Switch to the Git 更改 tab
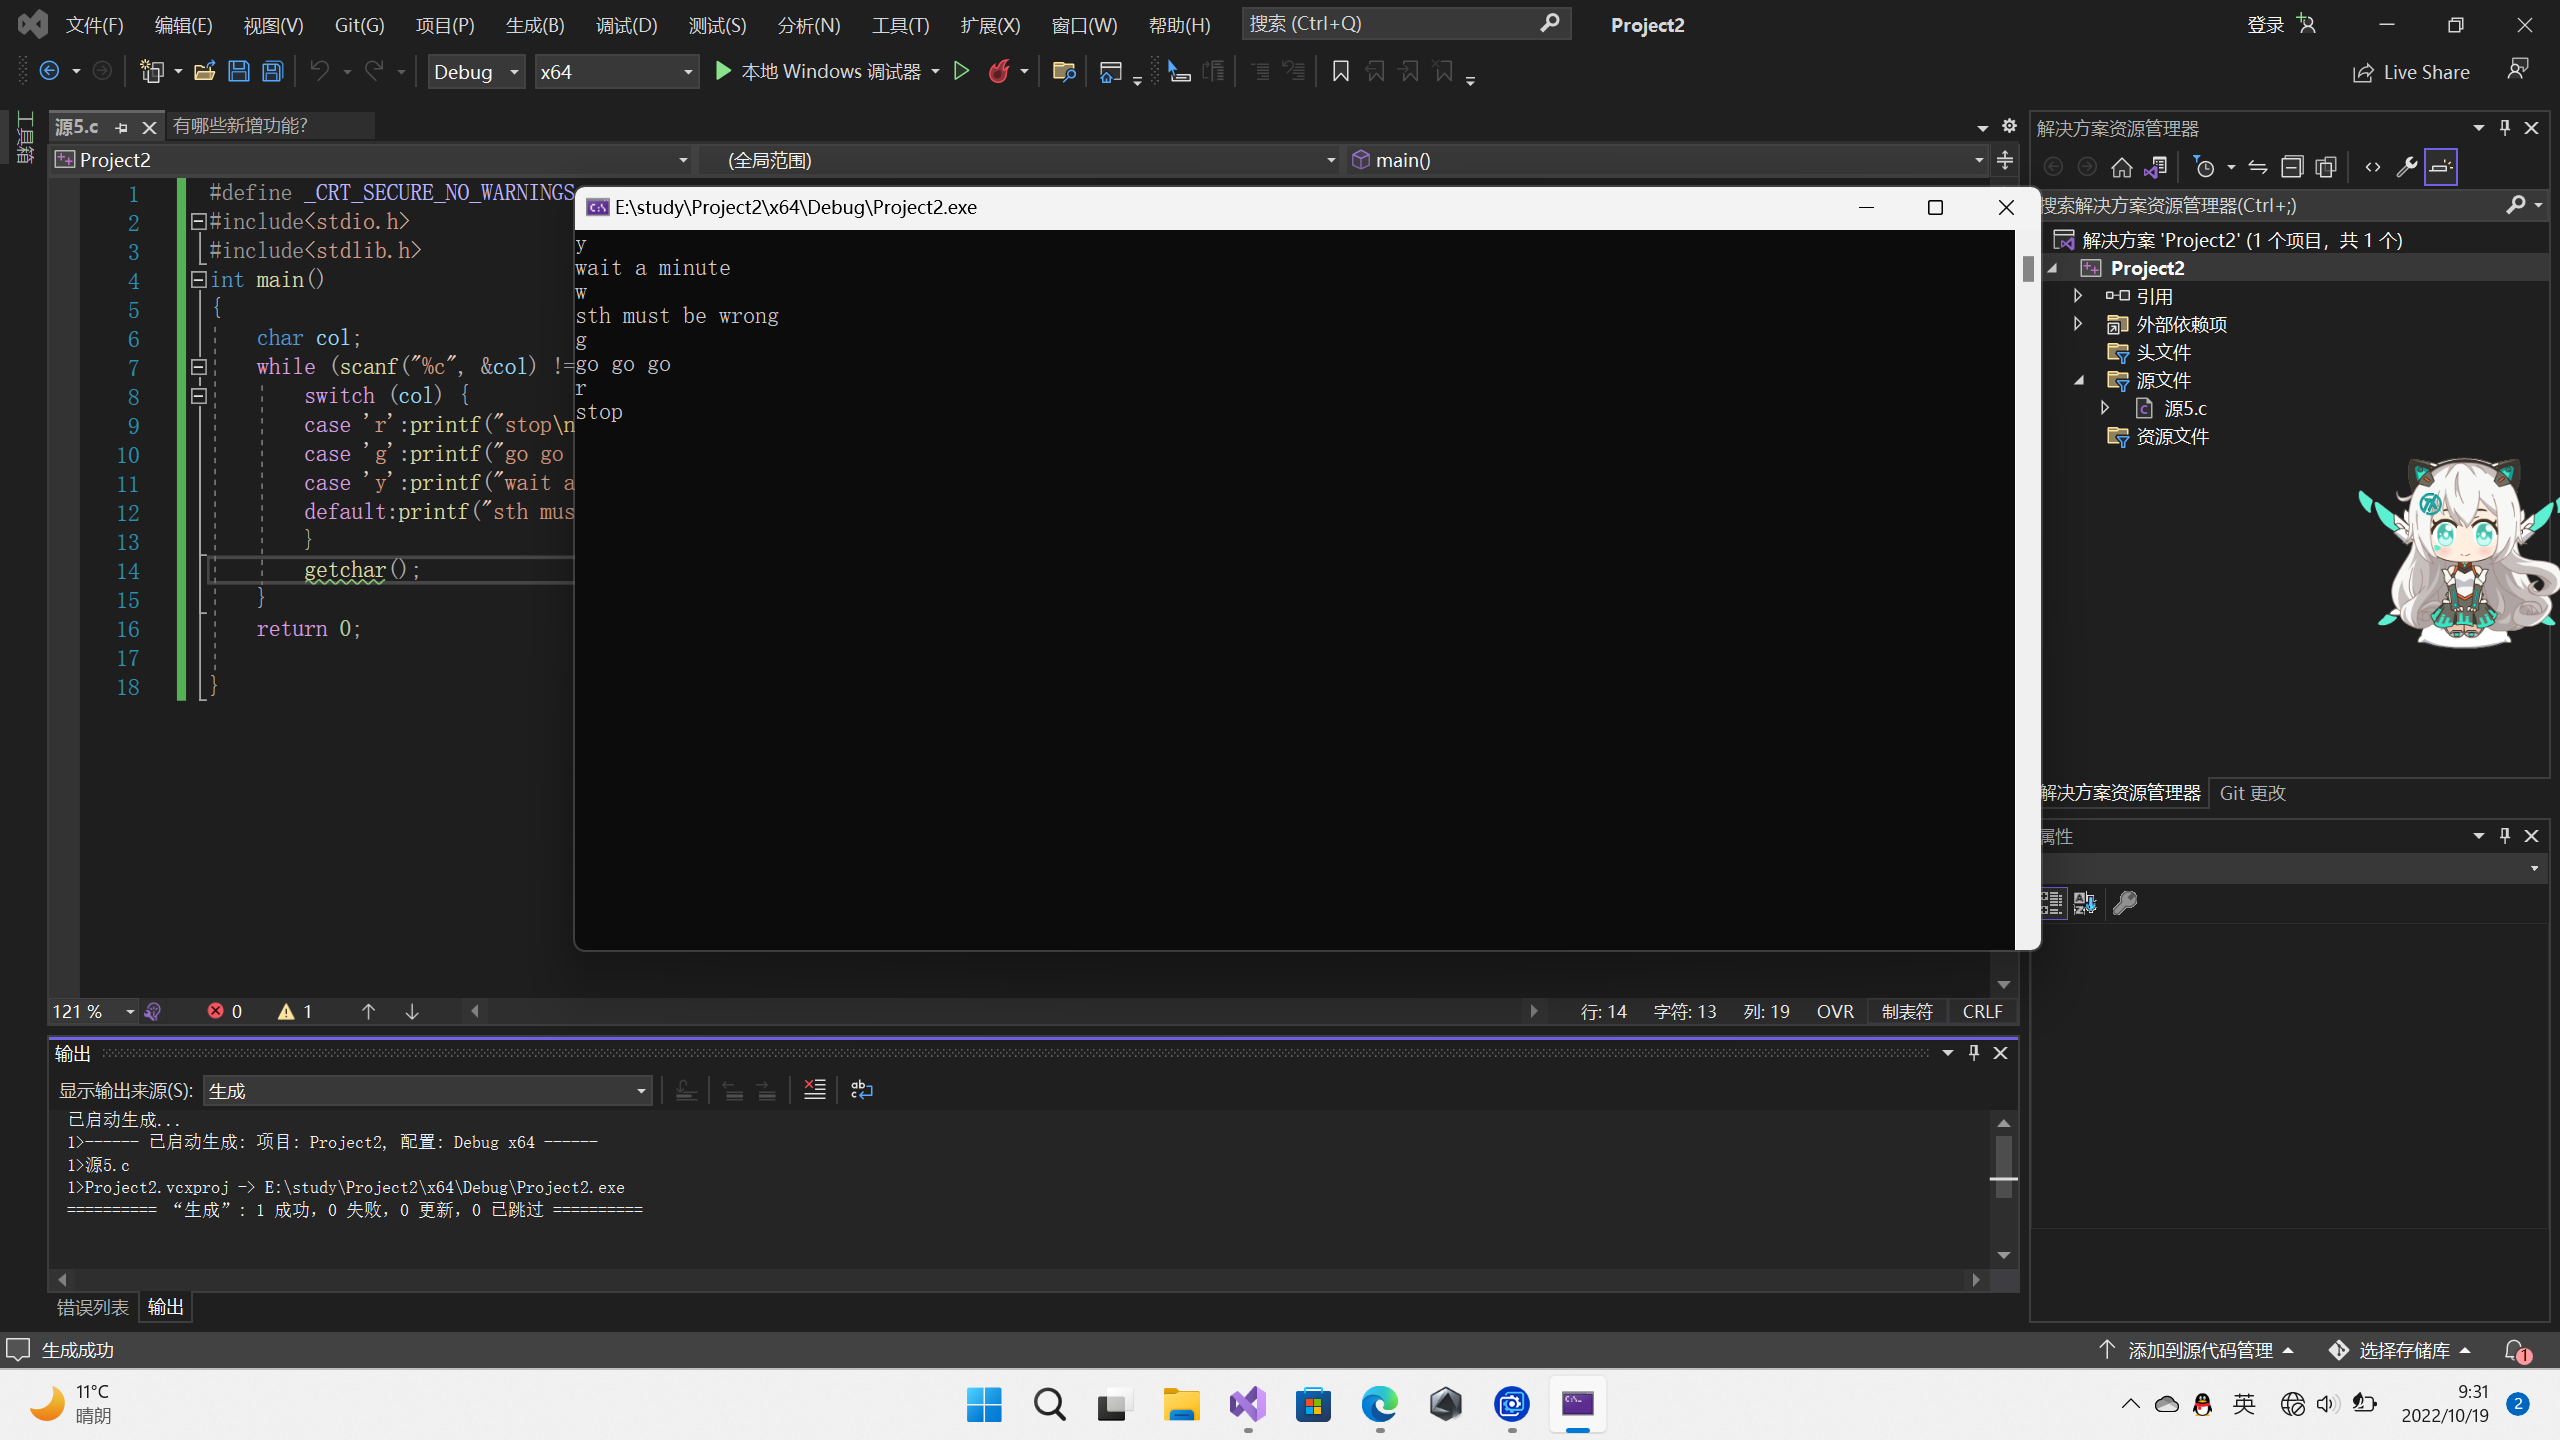The height and width of the screenshot is (1440, 2560). pyautogui.click(x=2252, y=793)
